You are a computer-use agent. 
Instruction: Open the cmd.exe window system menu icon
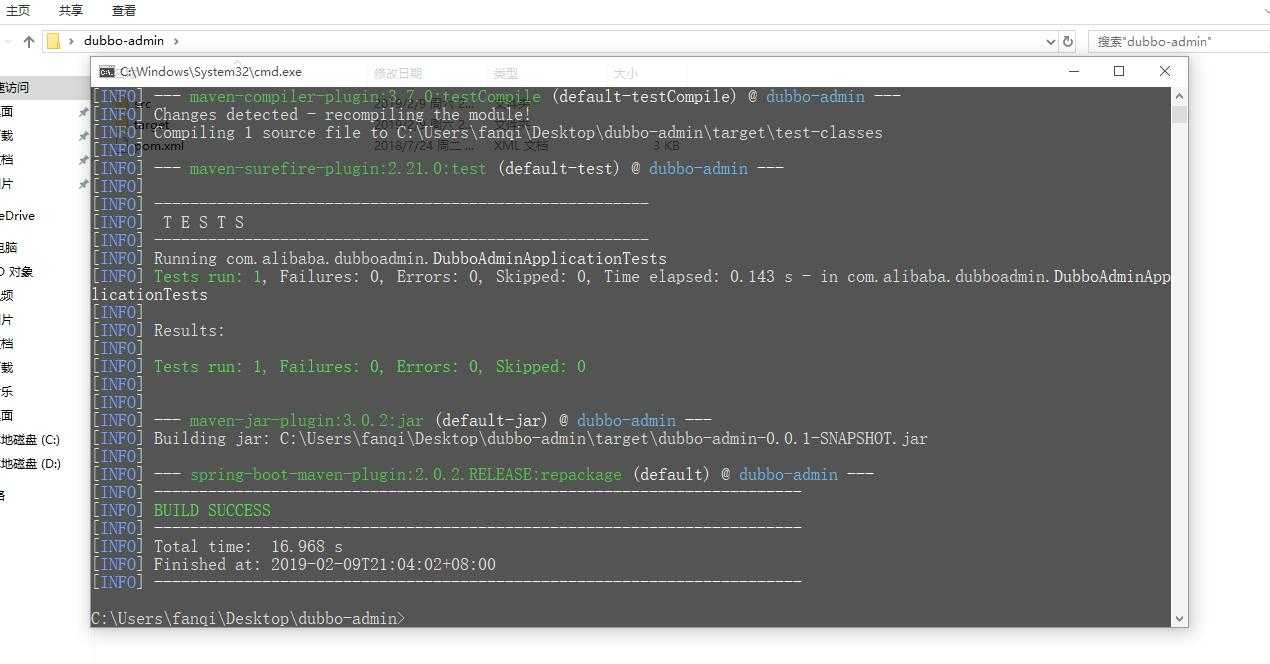tap(106, 72)
